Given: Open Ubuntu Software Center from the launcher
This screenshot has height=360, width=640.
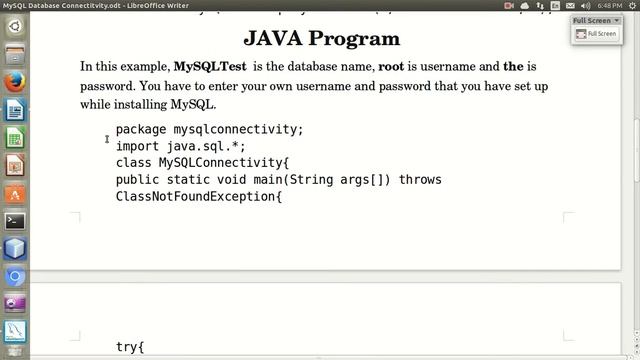Looking at the screenshot, I should pyautogui.click(x=15, y=193).
